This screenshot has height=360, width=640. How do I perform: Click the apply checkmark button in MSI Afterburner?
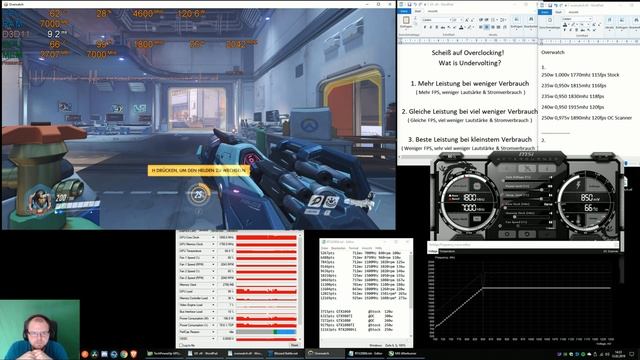click(x=547, y=234)
